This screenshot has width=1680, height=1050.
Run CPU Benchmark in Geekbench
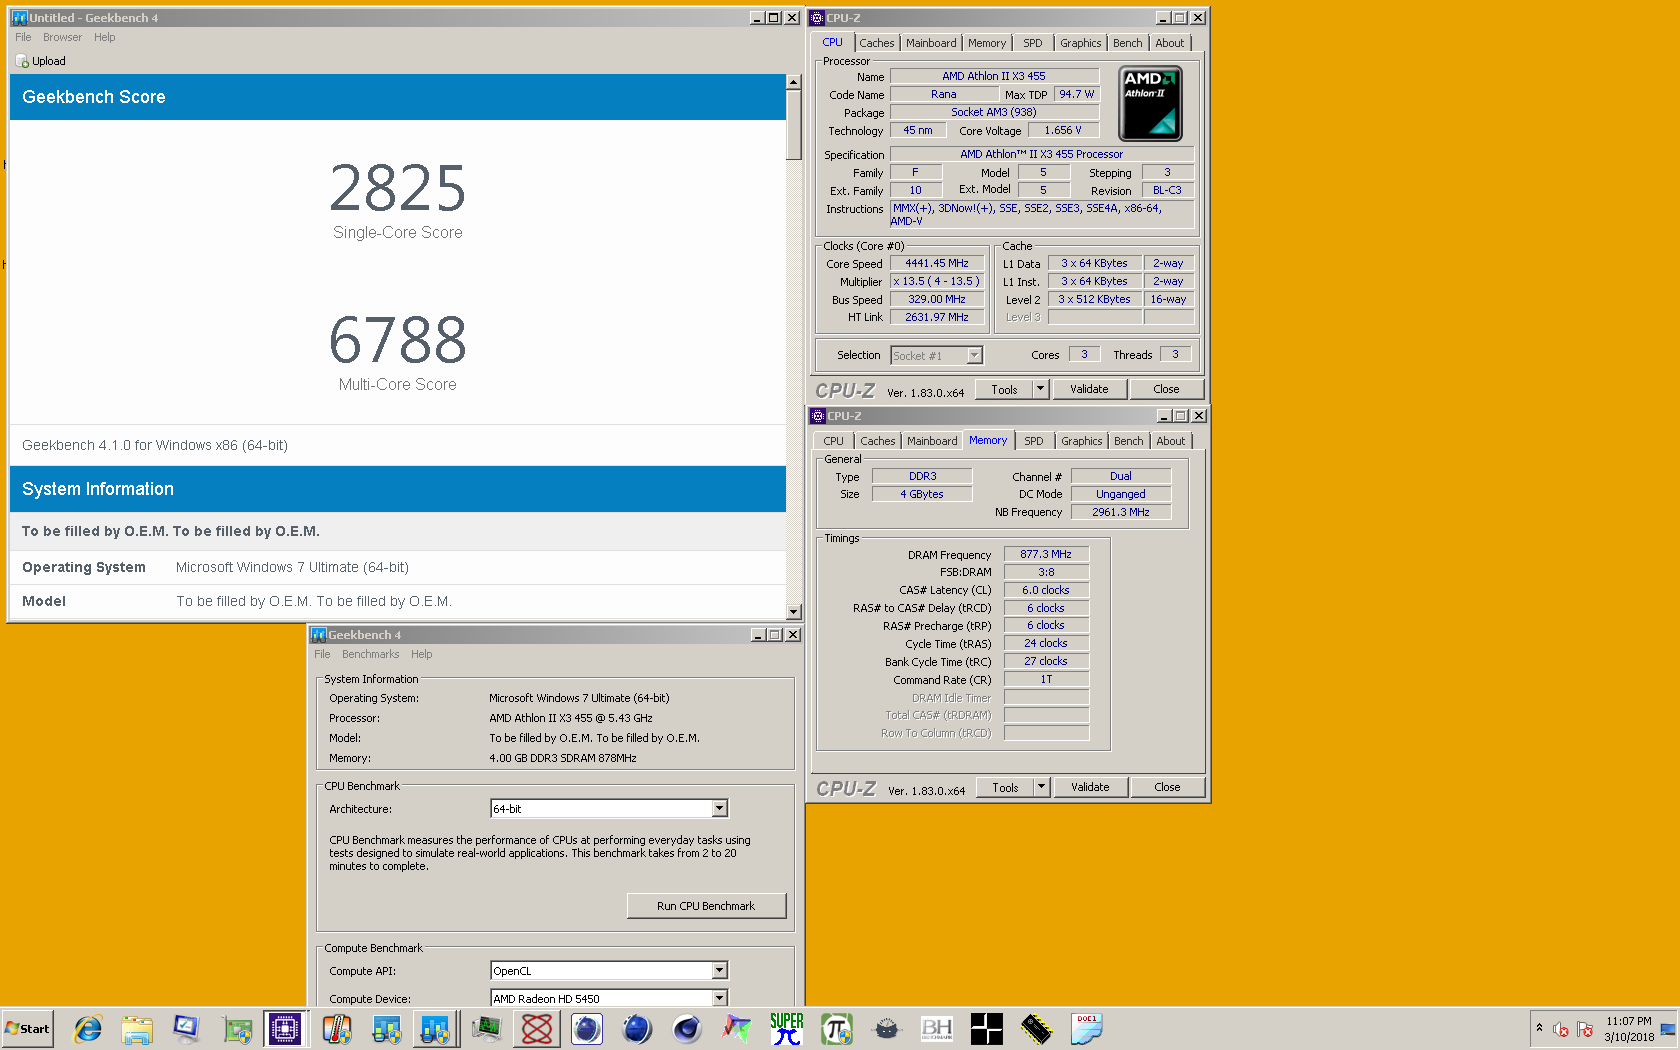[706, 906]
